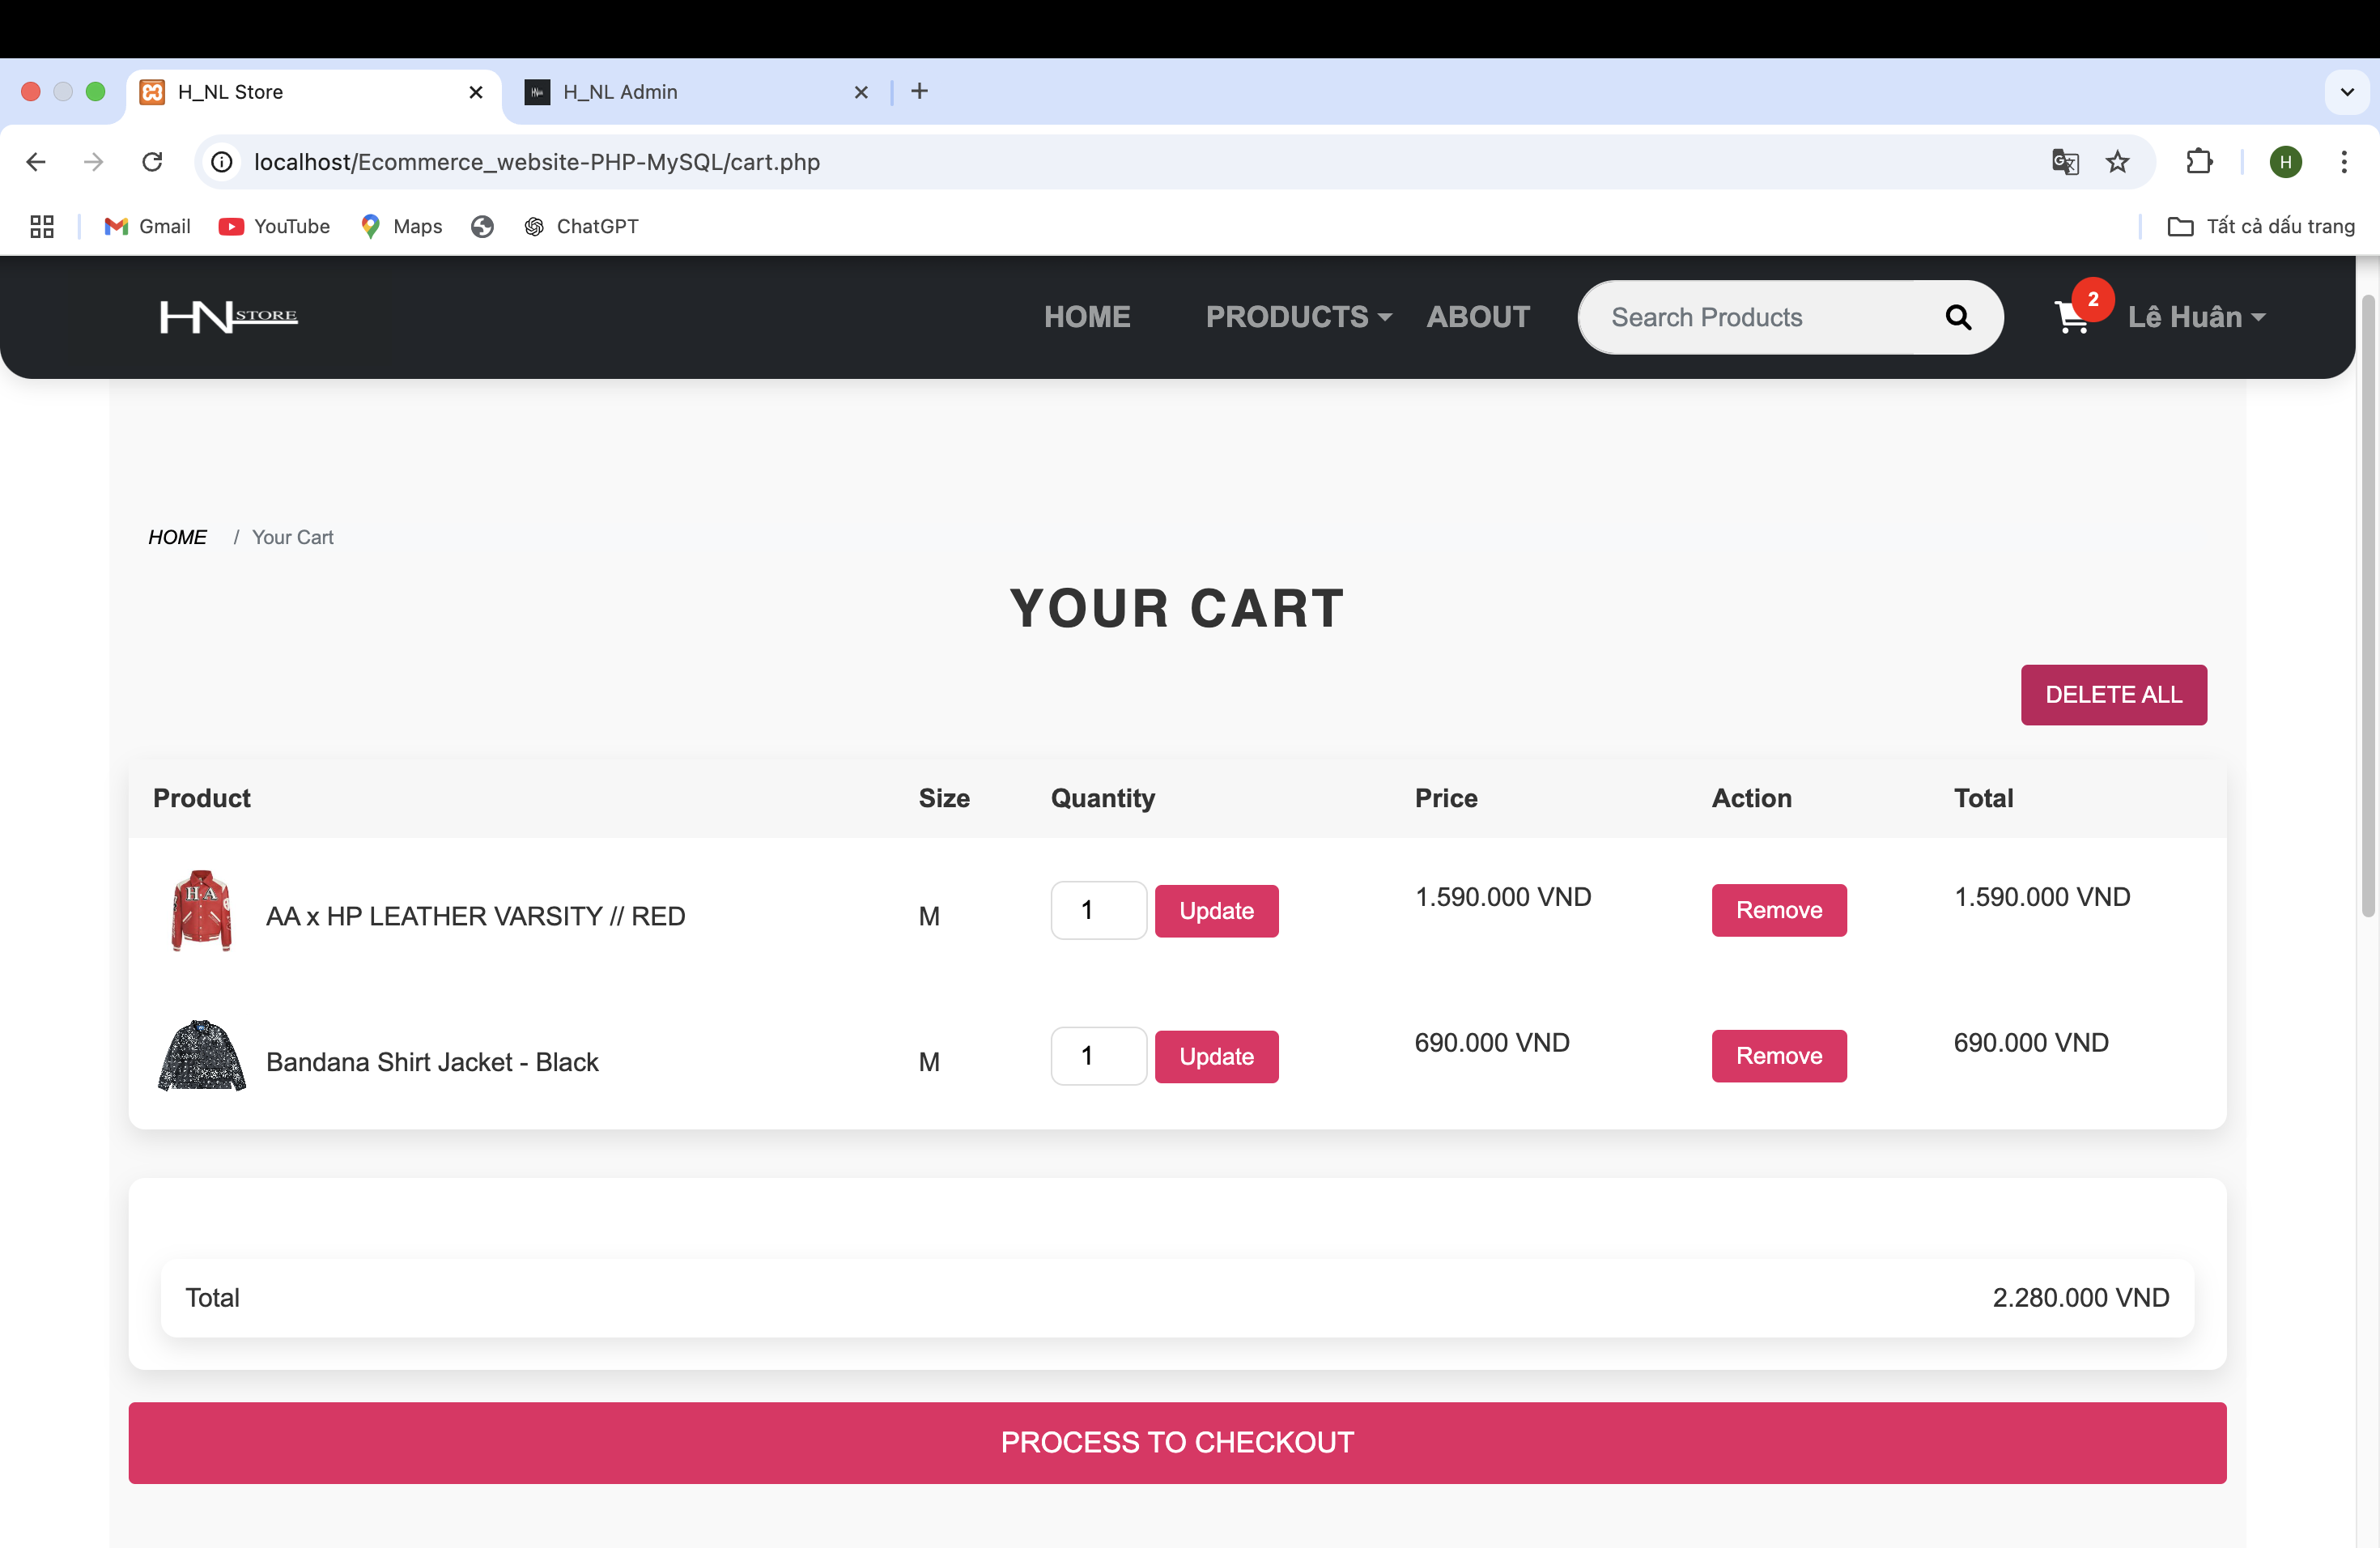The width and height of the screenshot is (2380, 1548).
Task: Click the Update button for first cart item
Action: point(1216,911)
